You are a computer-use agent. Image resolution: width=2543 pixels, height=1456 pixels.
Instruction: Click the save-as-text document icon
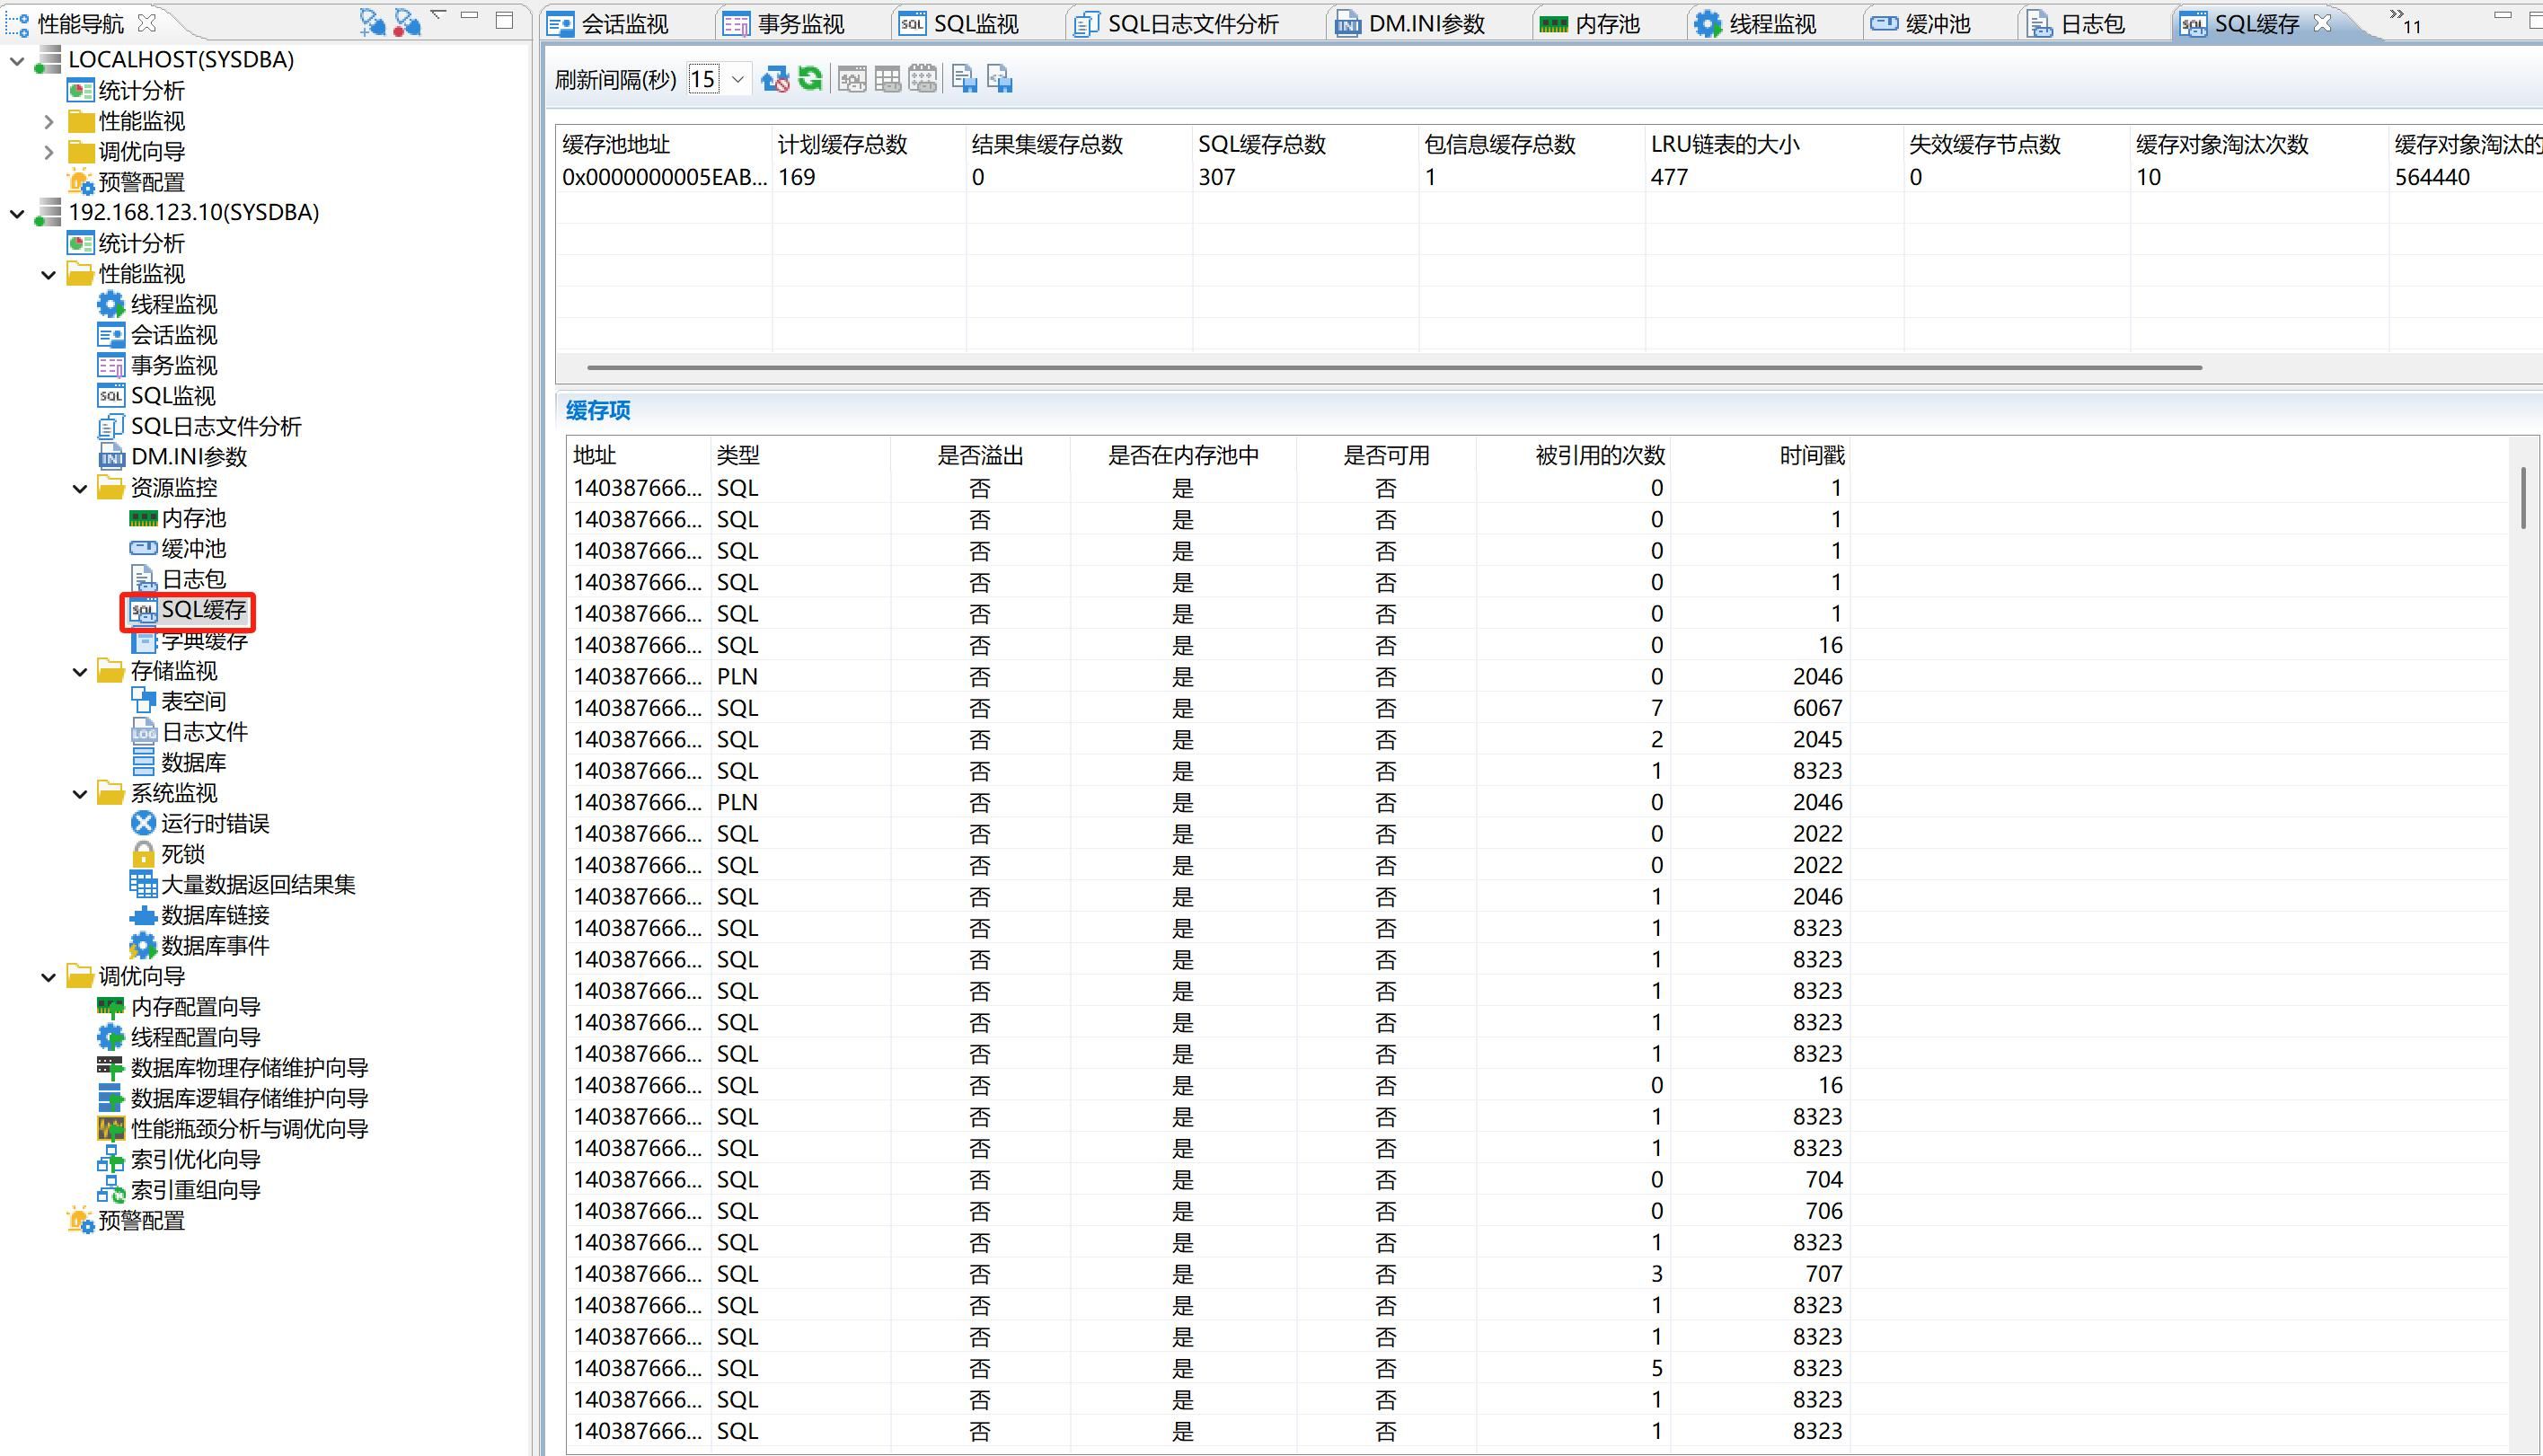tap(964, 79)
